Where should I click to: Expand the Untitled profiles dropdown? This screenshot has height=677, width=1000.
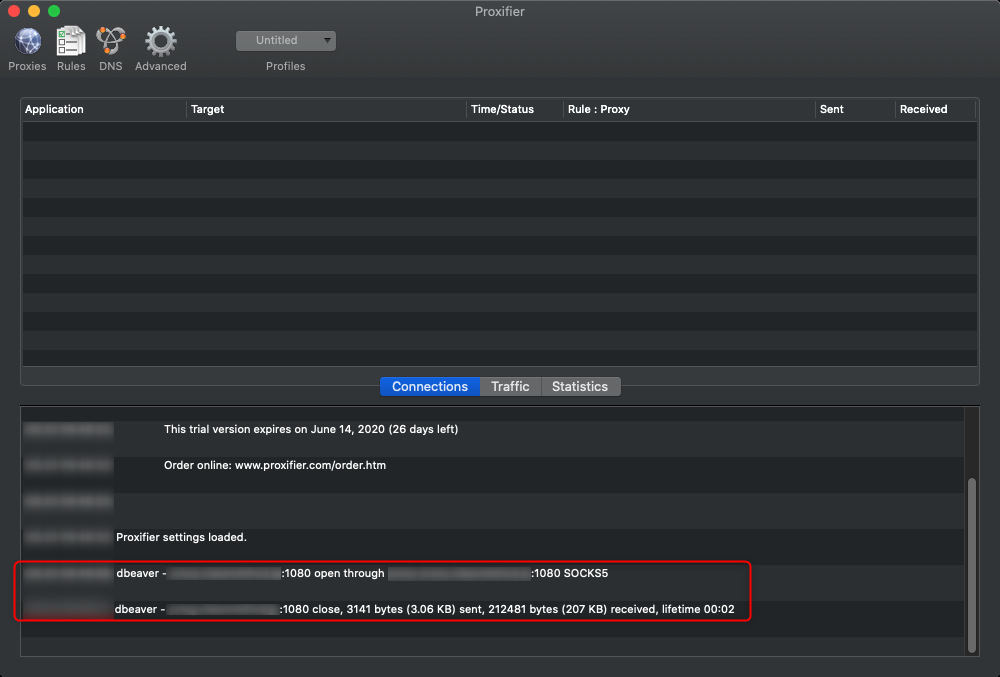point(286,41)
